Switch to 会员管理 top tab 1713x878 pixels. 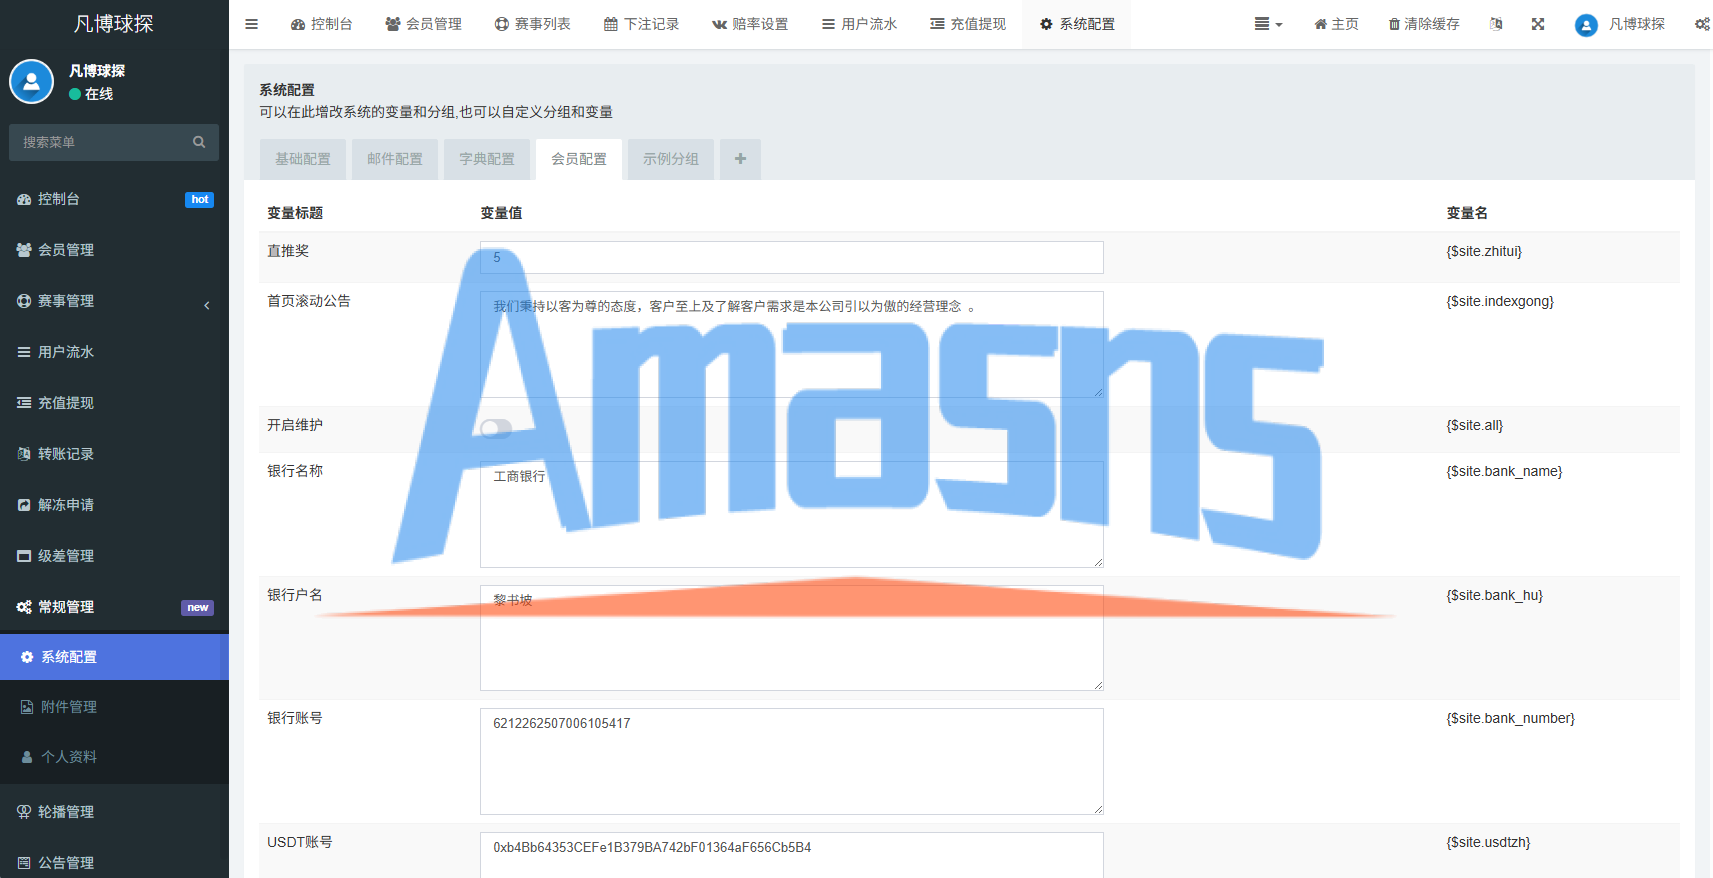tap(423, 24)
